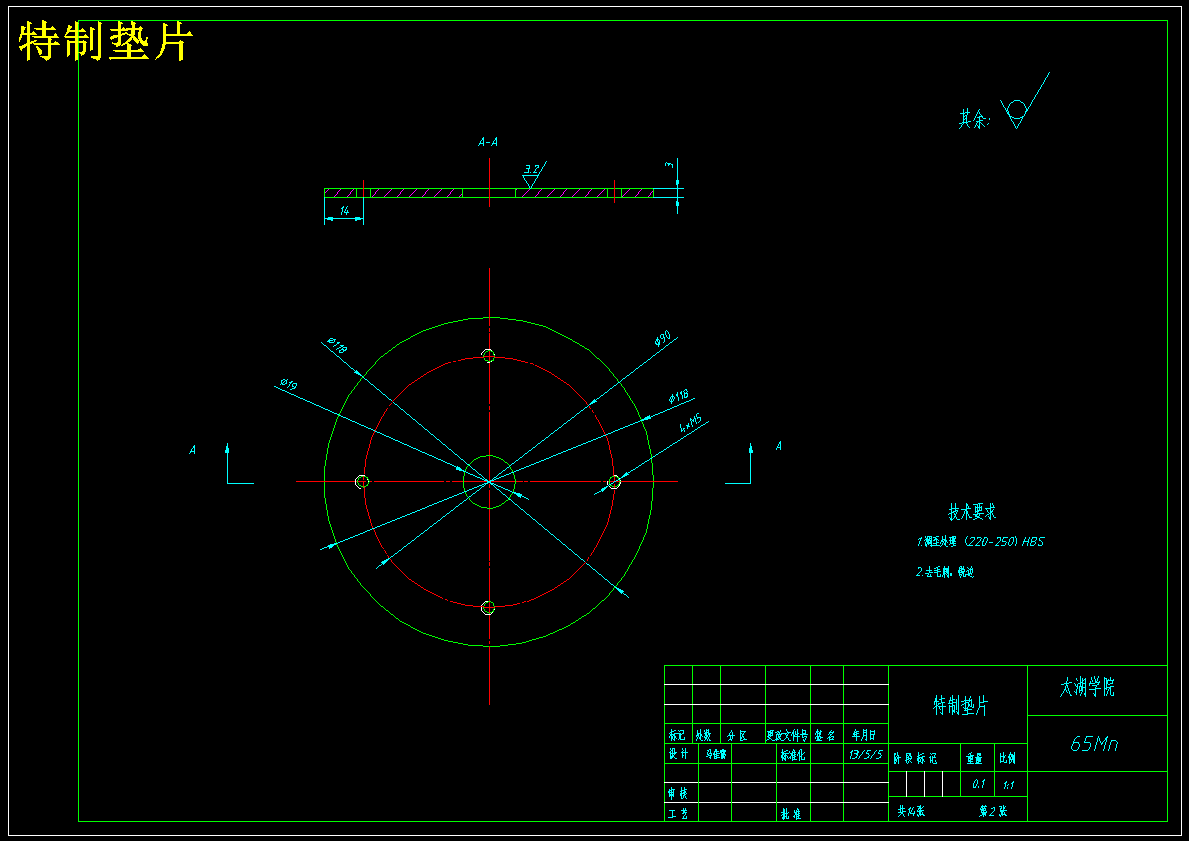Select the 重量 column header
1189x841 pixels.
click(974, 758)
